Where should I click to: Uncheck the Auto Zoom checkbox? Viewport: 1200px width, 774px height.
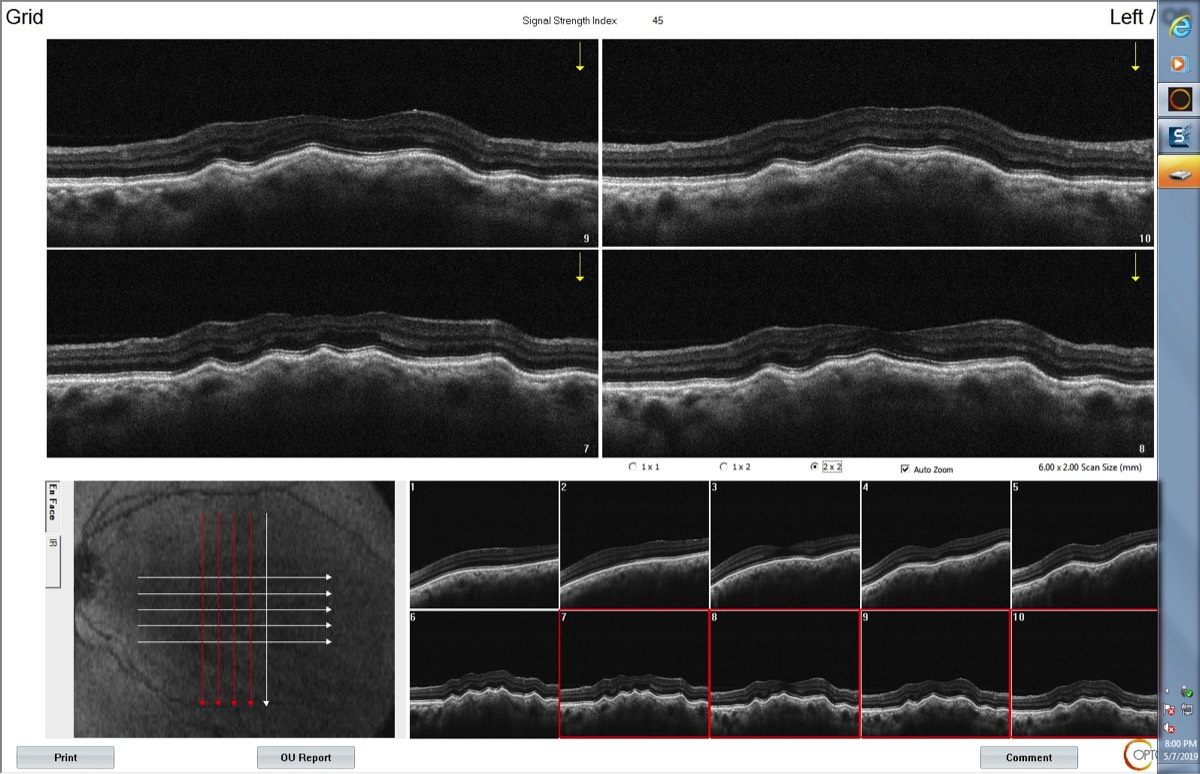pos(905,468)
